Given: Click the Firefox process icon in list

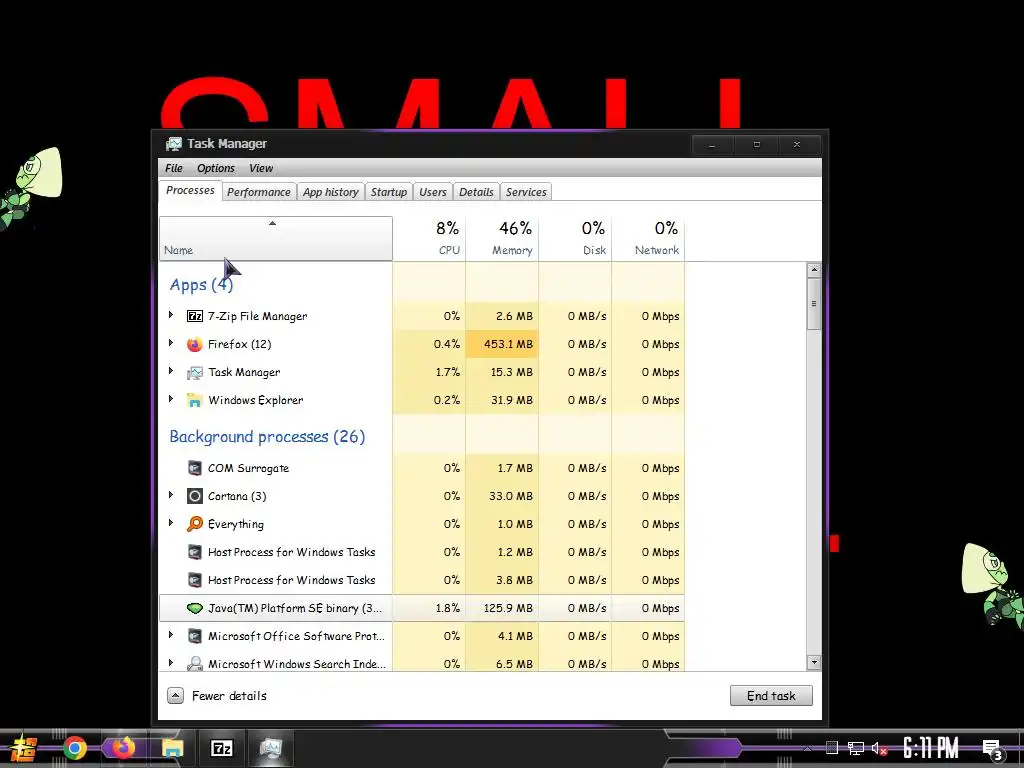Looking at the screenshot, I should point(195,344).
